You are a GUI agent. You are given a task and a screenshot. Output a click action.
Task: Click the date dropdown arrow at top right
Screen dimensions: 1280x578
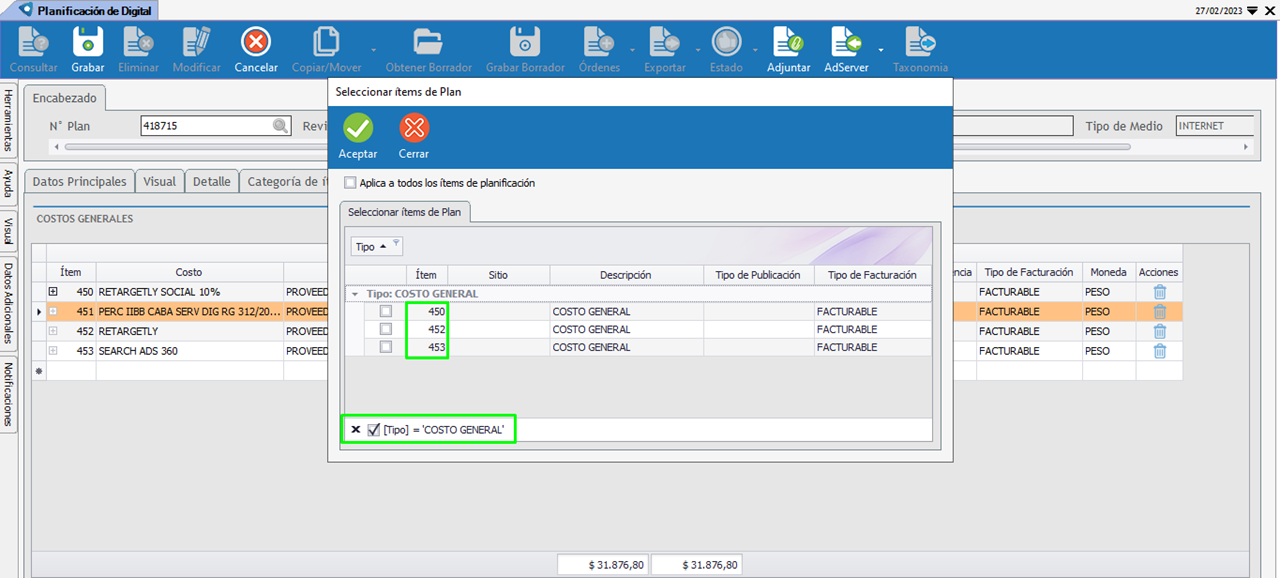(1252, 10)
